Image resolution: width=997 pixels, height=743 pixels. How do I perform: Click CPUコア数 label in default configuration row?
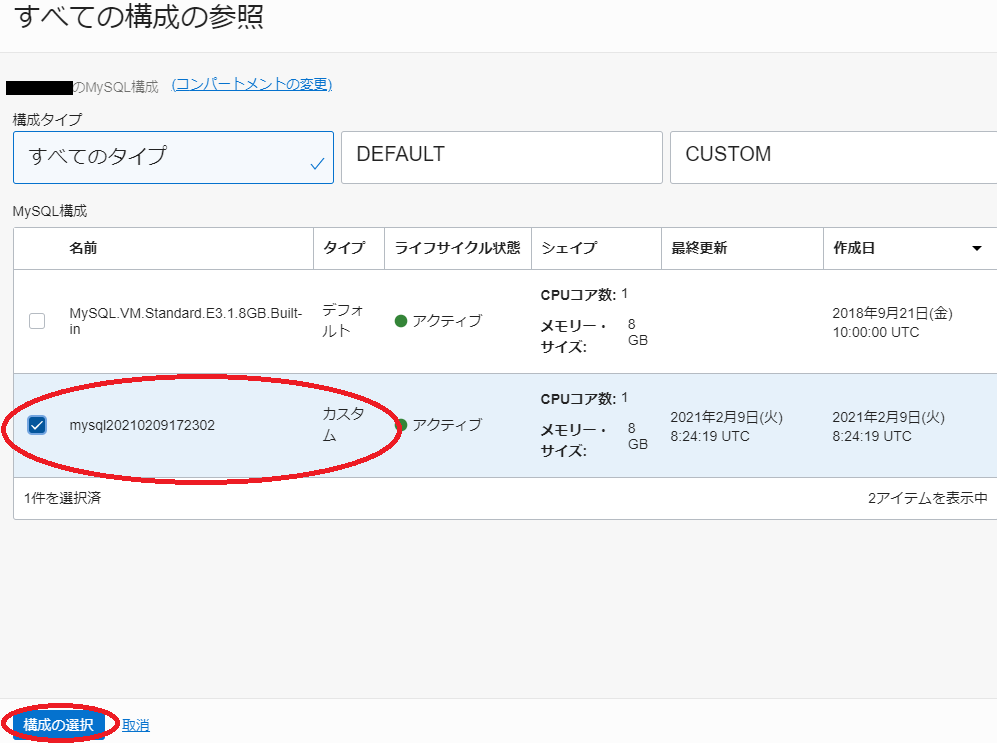578,295
